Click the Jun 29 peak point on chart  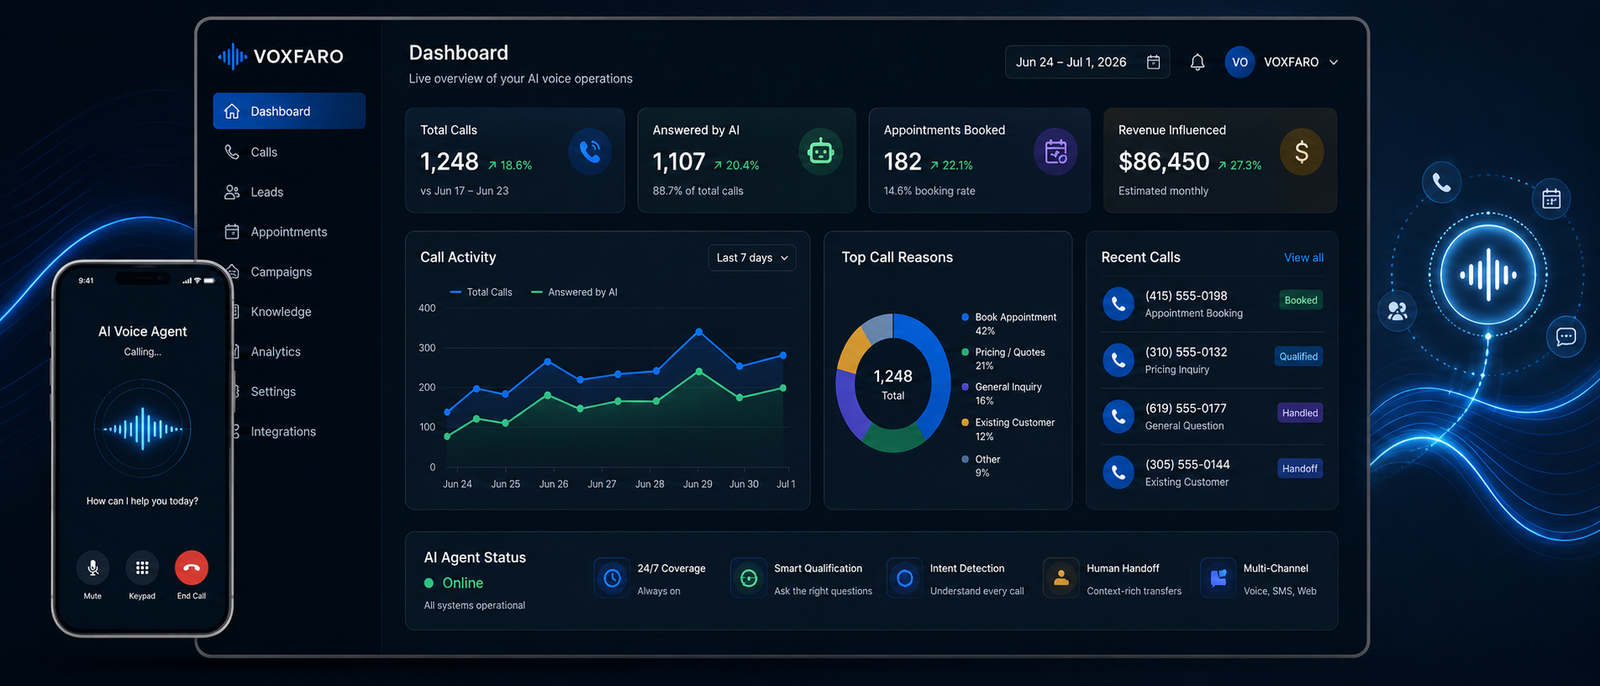click(699, 331)
